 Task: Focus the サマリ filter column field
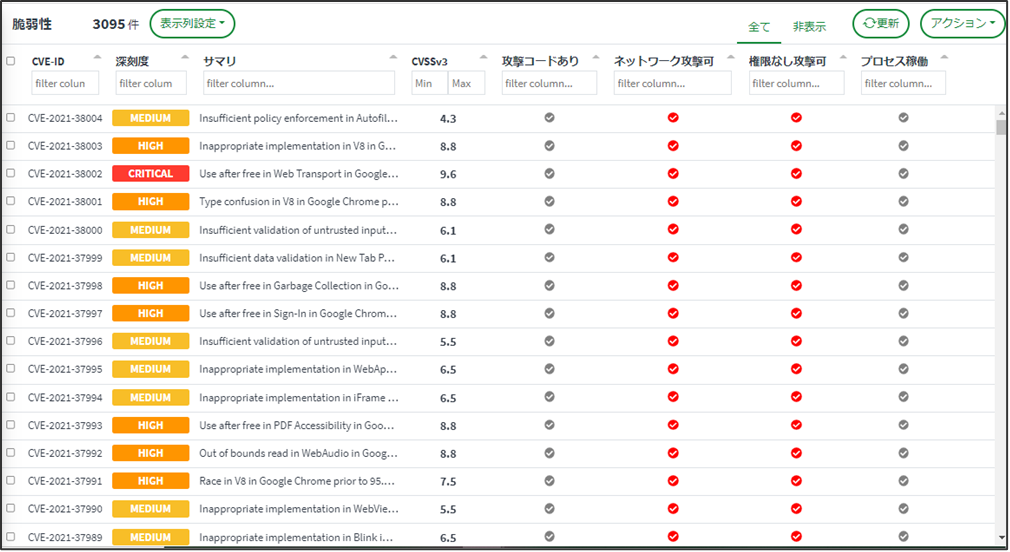[297, 84]
